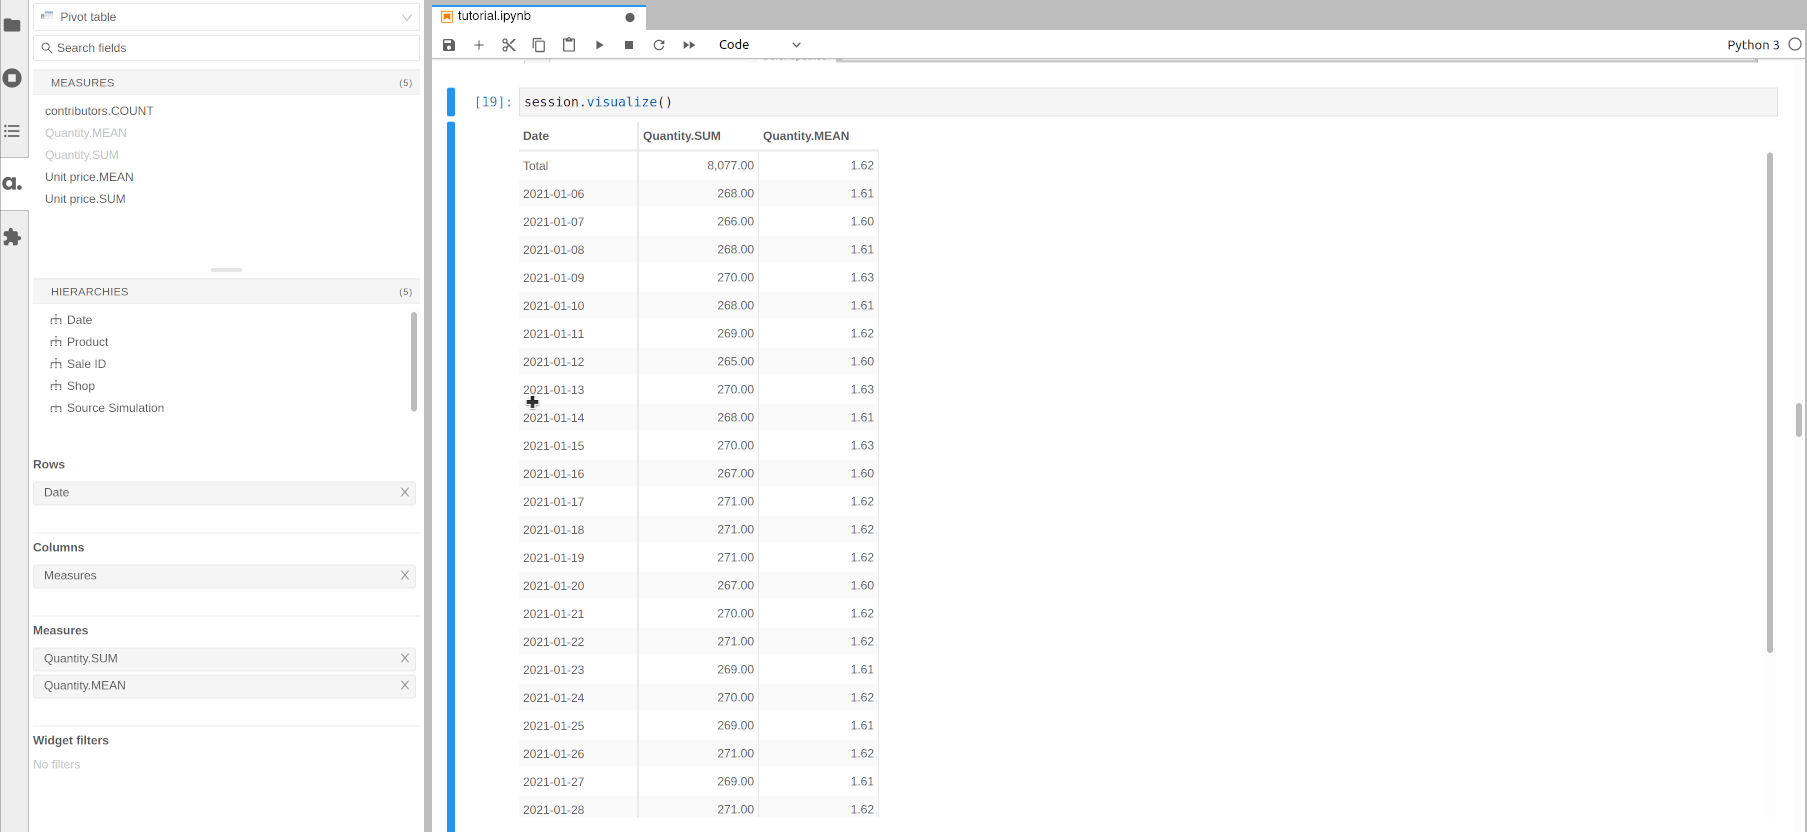Restart the kernel
The image size is (1807, 832).
tap(659, 45)
